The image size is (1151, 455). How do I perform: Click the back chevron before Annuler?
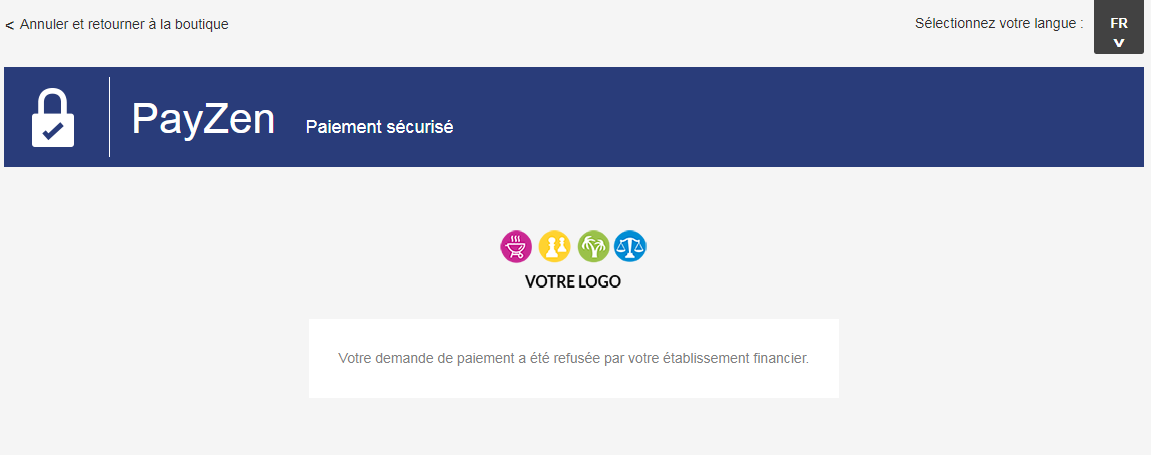coord(10,26)
